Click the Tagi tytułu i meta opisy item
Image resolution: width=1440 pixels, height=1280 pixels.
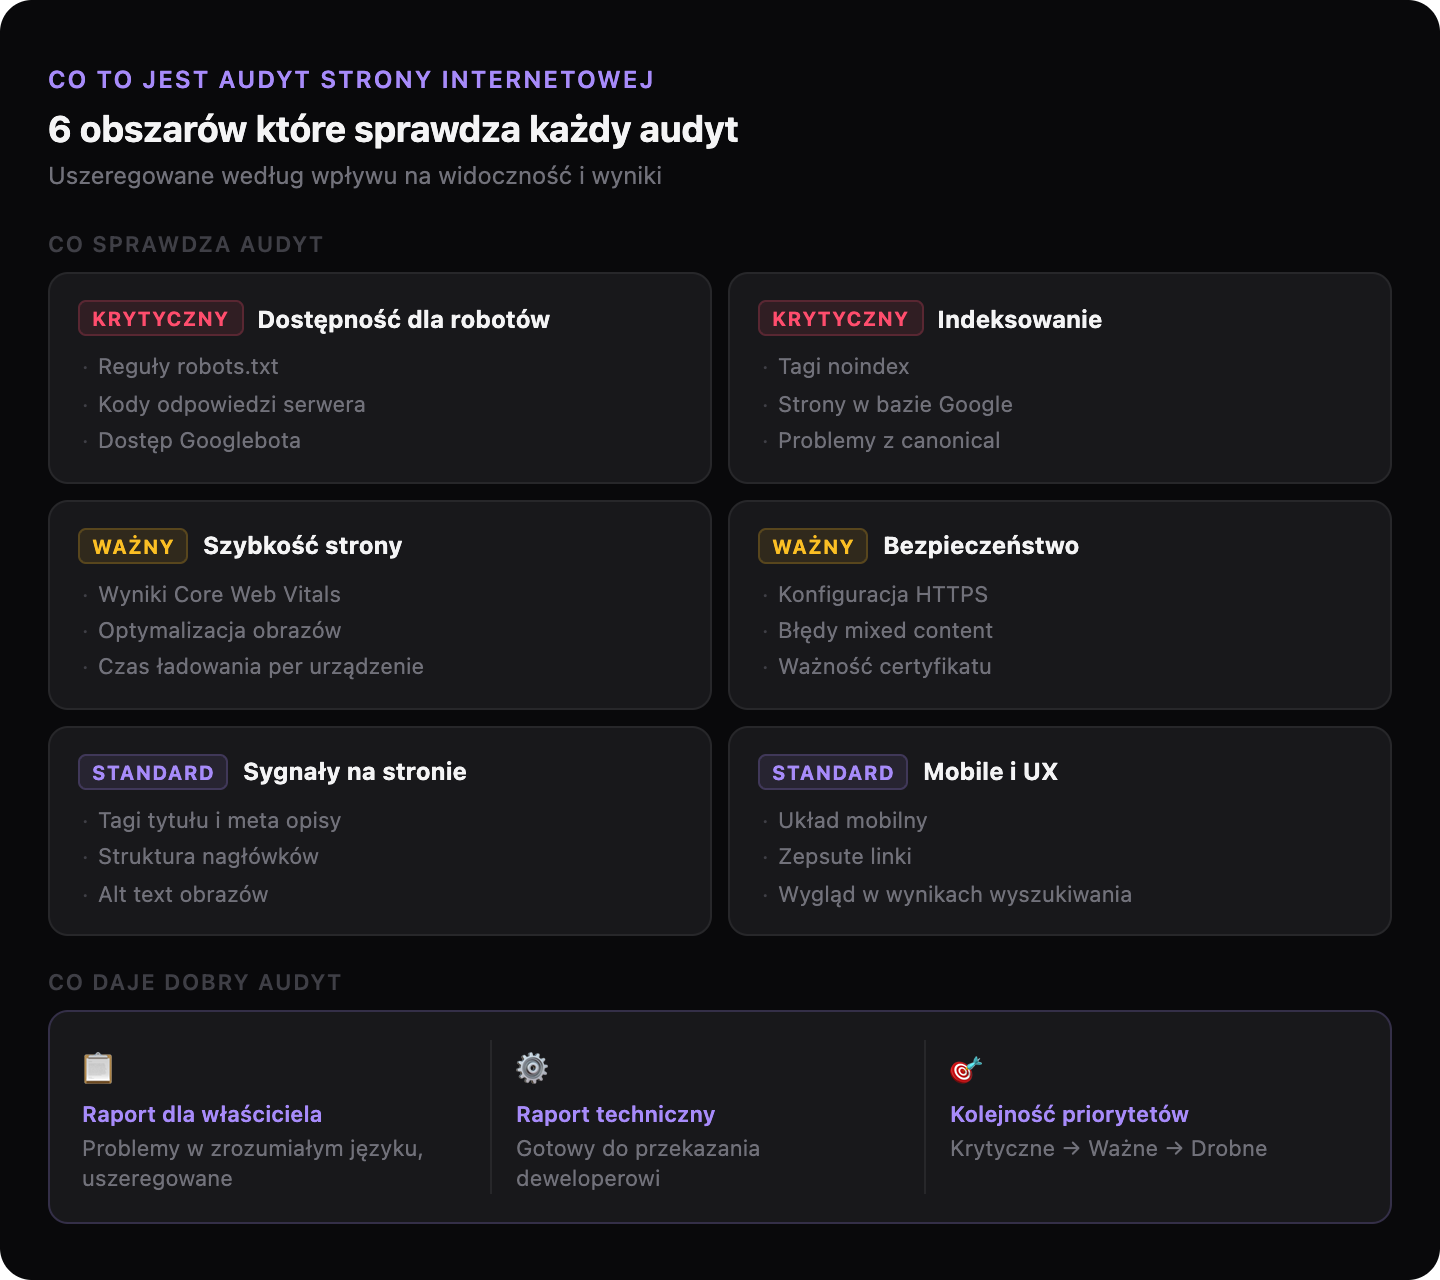coord(220,821)
